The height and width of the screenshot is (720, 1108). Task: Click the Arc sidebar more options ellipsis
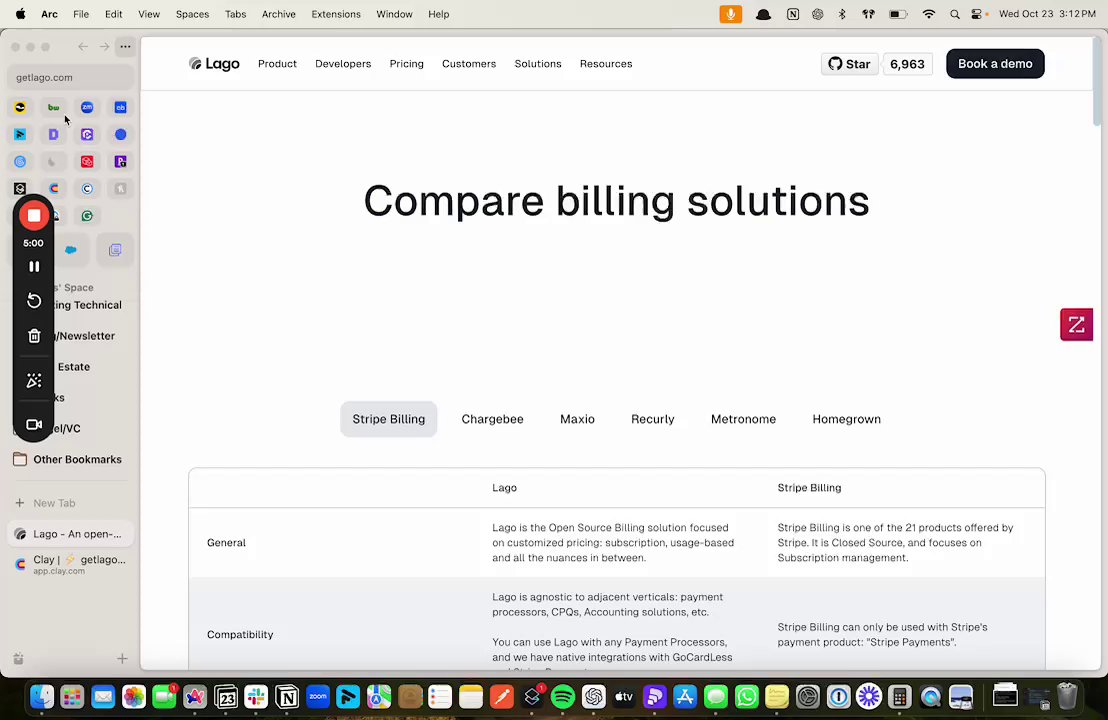pyautogui.click(x=125, y=47)
